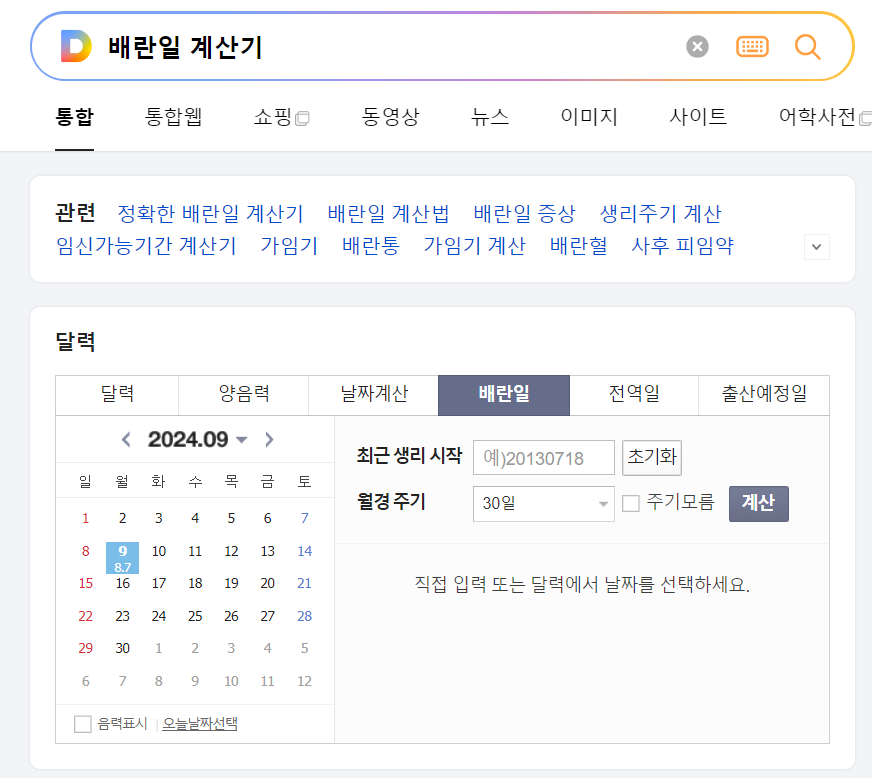The width and height of the screenshot is (872, 778).
Task: Go to previous month with left arrow
Action: pyautogui.click(x=126, y=439)
